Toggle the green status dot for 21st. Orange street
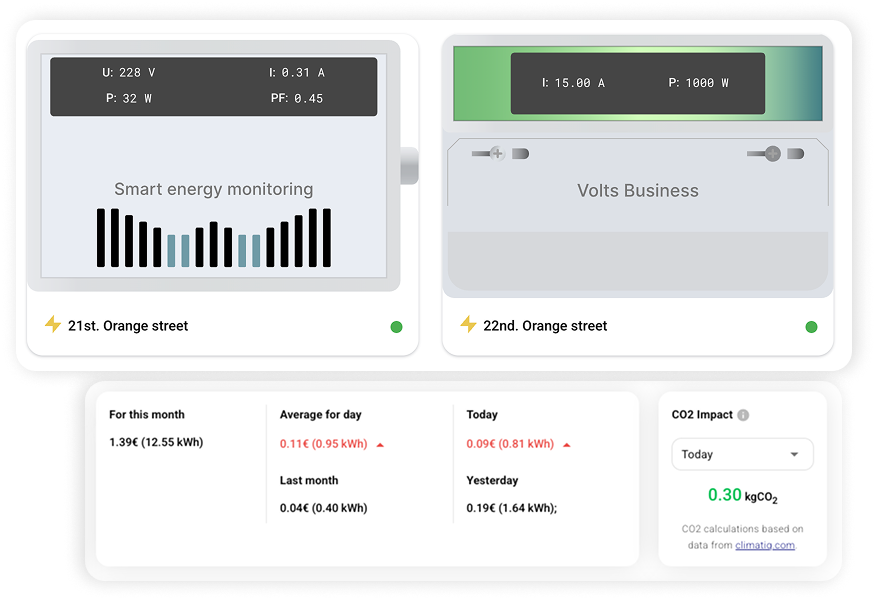Viewport: 876px width, 601px height. (x=396, y=326)
